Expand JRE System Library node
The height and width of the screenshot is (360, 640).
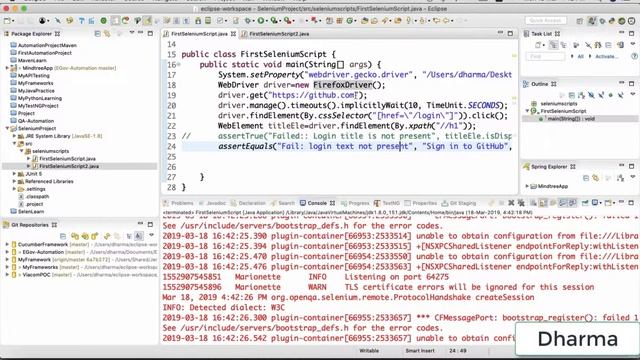(x=14, y=136)
